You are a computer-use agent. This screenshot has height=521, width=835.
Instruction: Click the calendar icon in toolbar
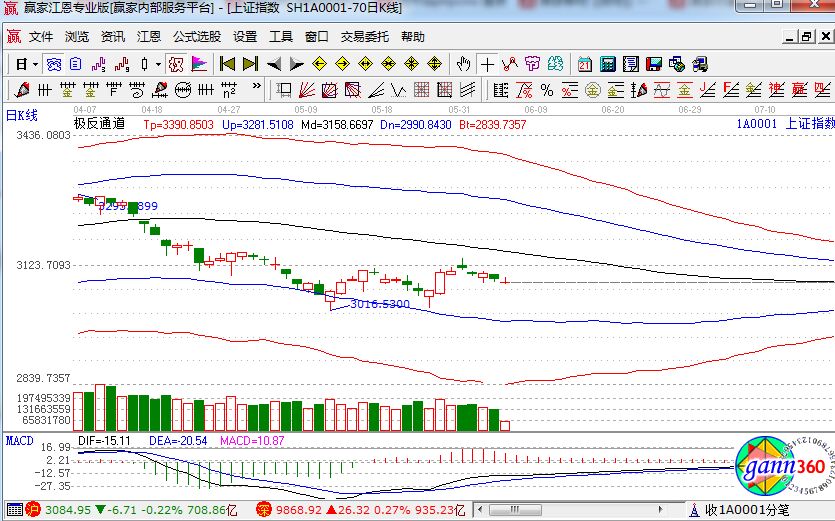[x=584, y=64]
